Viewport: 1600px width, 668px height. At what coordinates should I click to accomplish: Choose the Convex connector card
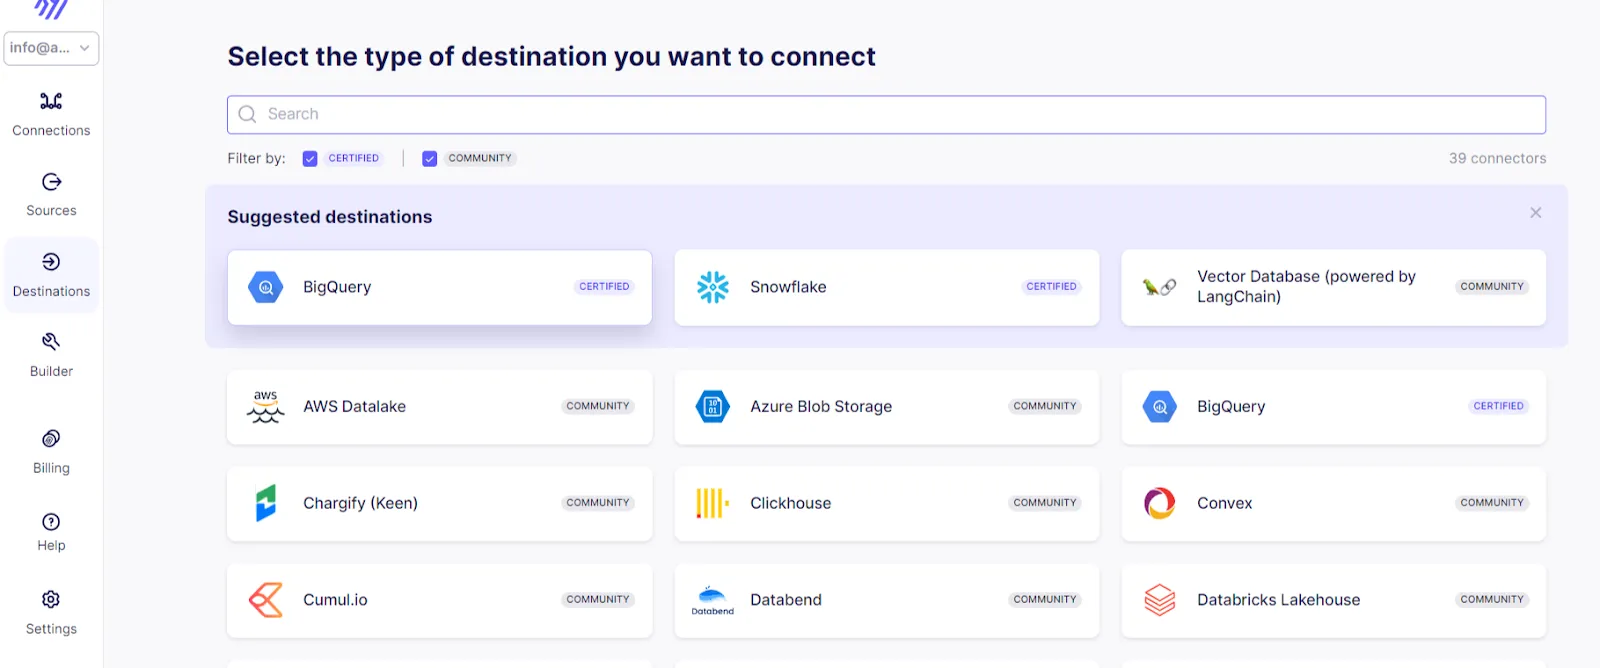(1333, 503)
